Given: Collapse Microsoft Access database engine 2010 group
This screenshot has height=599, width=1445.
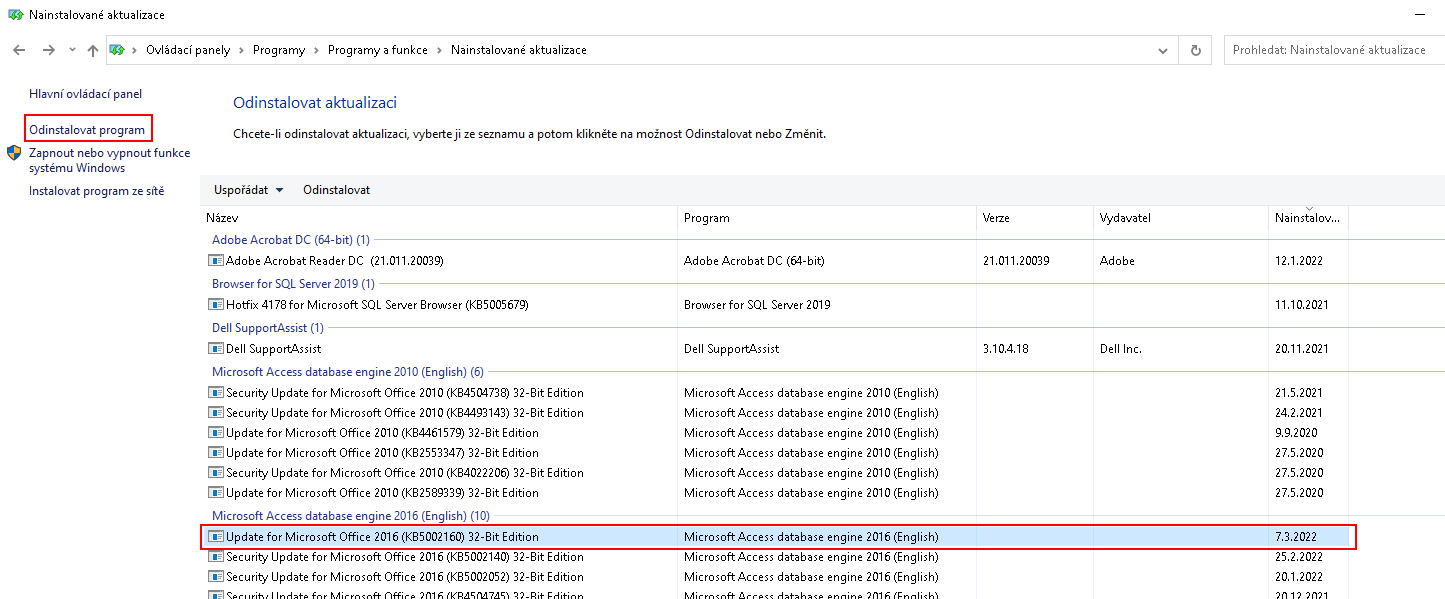Looking at the screenshot, I should 348,372.
